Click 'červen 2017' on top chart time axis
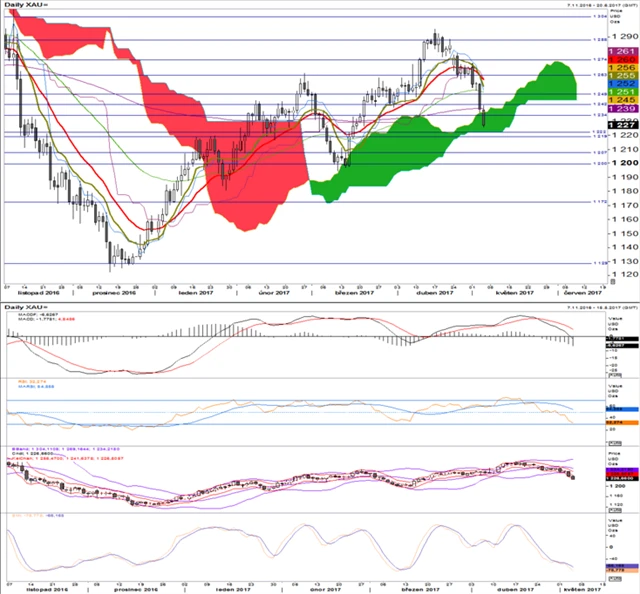640x594 pixels. point(582,293)
